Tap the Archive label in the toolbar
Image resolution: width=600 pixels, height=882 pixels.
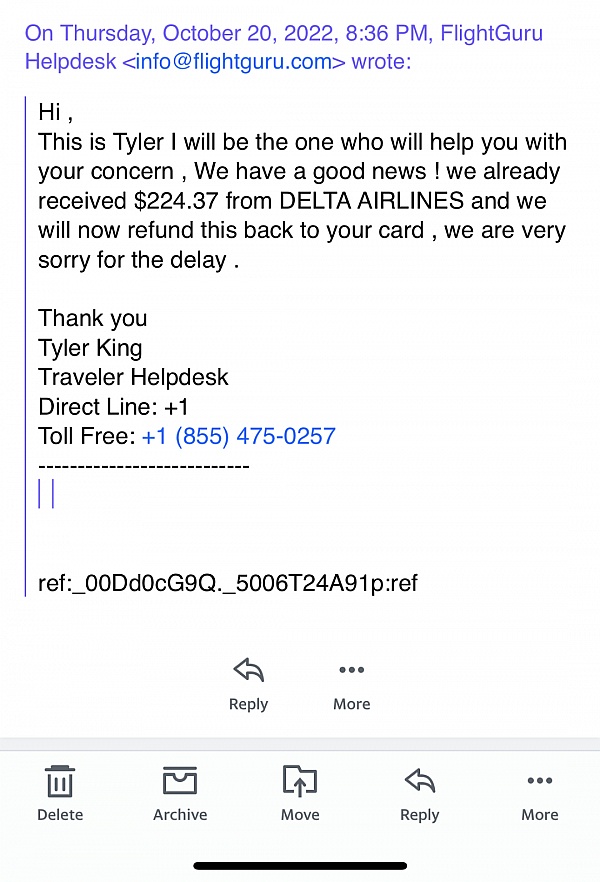point(180,814)
